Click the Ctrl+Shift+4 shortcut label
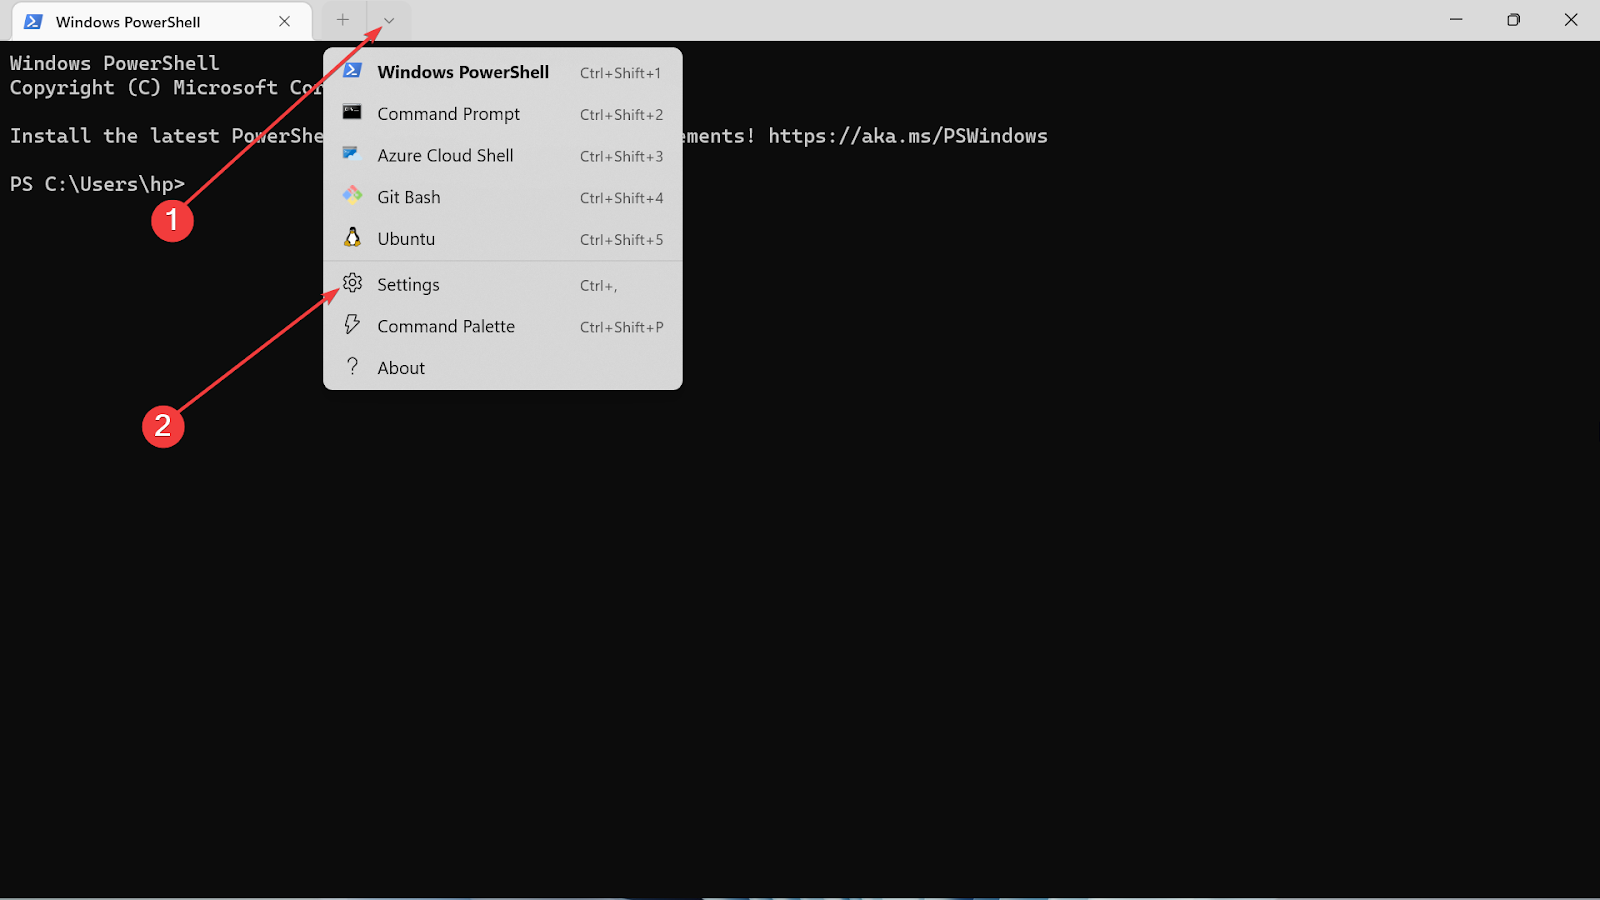The image size is (1600, 900). point(621,198)
